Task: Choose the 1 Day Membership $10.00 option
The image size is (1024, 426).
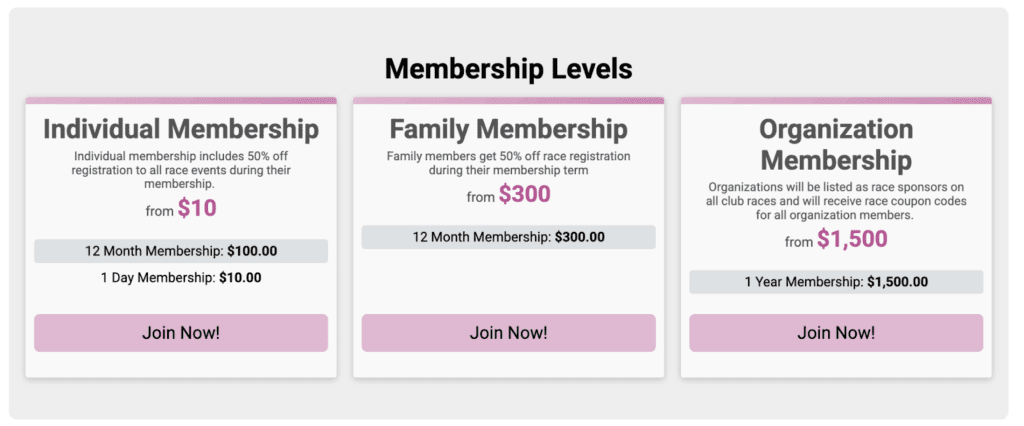Action: (x=181, y=277)
